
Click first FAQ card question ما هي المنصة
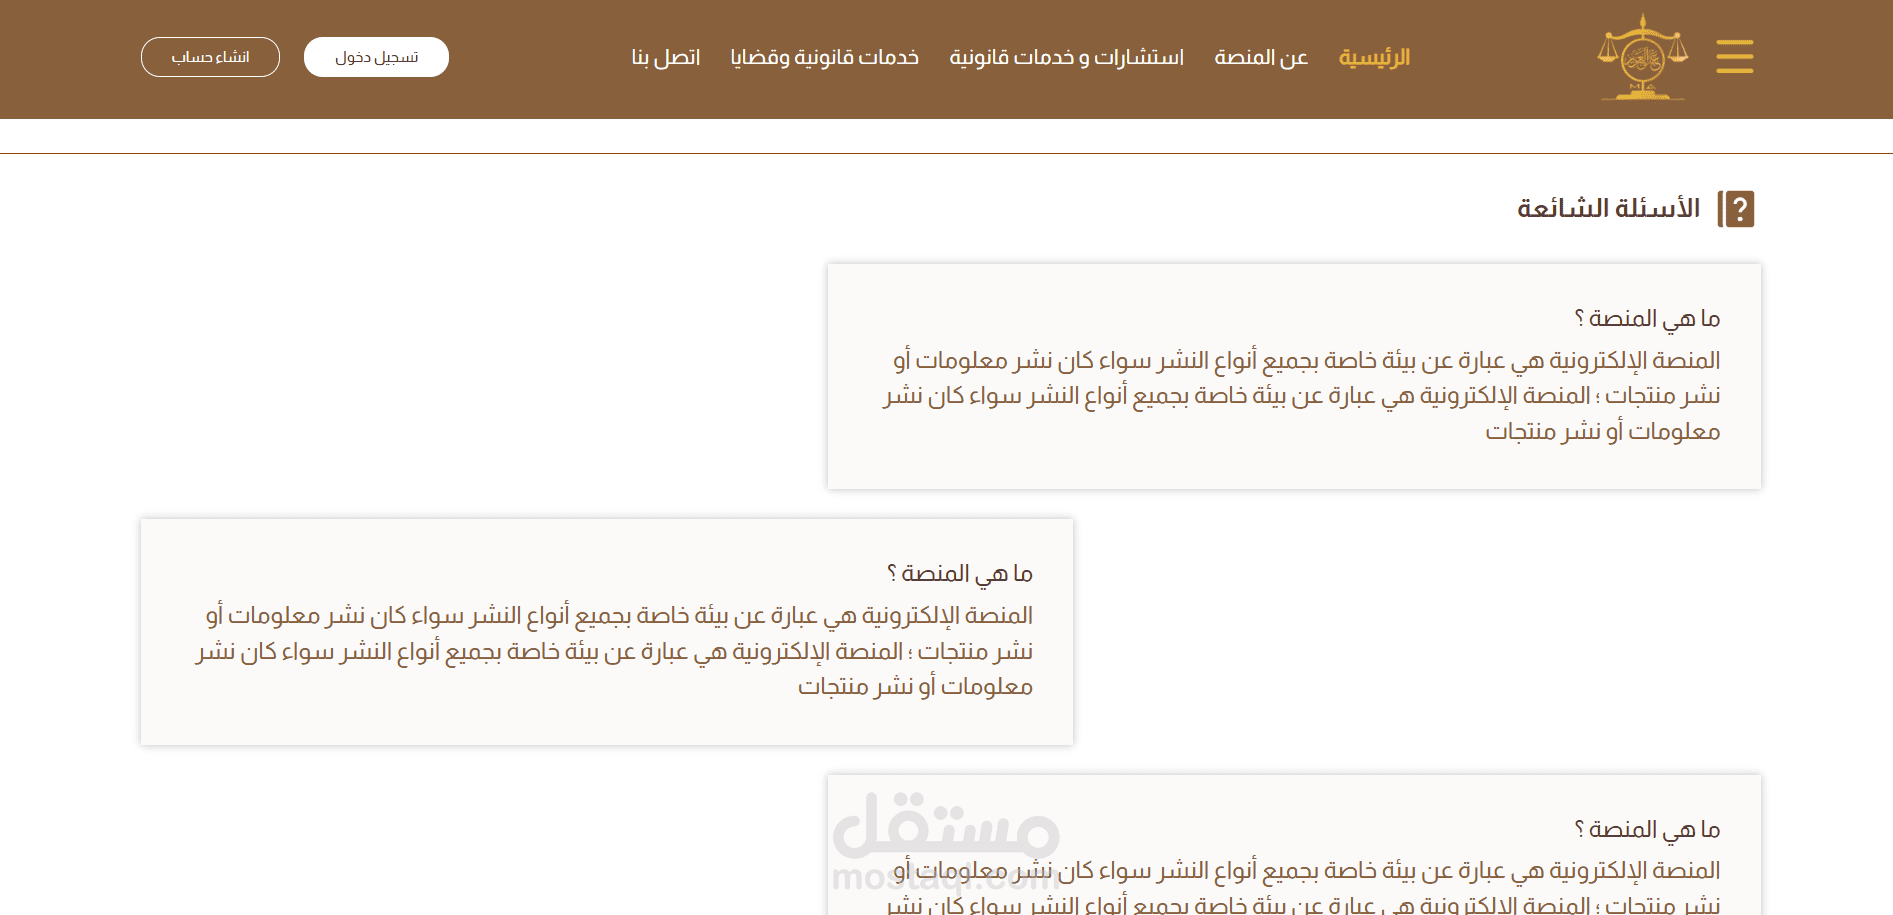(1647, 318)
